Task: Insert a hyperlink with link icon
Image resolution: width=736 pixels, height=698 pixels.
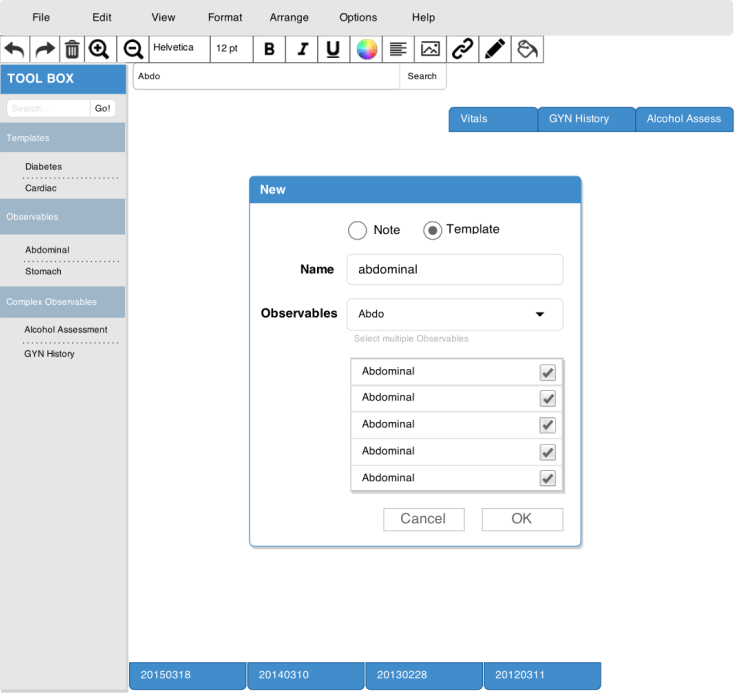Action: (461, 49)
